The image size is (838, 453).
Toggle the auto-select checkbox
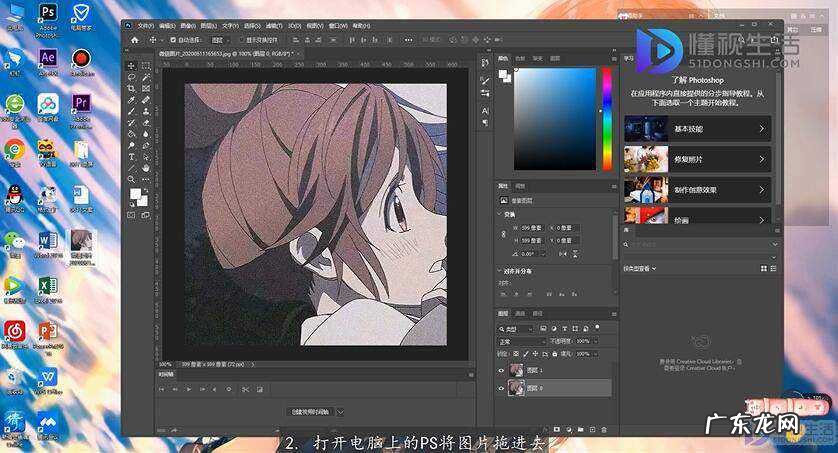173,40
